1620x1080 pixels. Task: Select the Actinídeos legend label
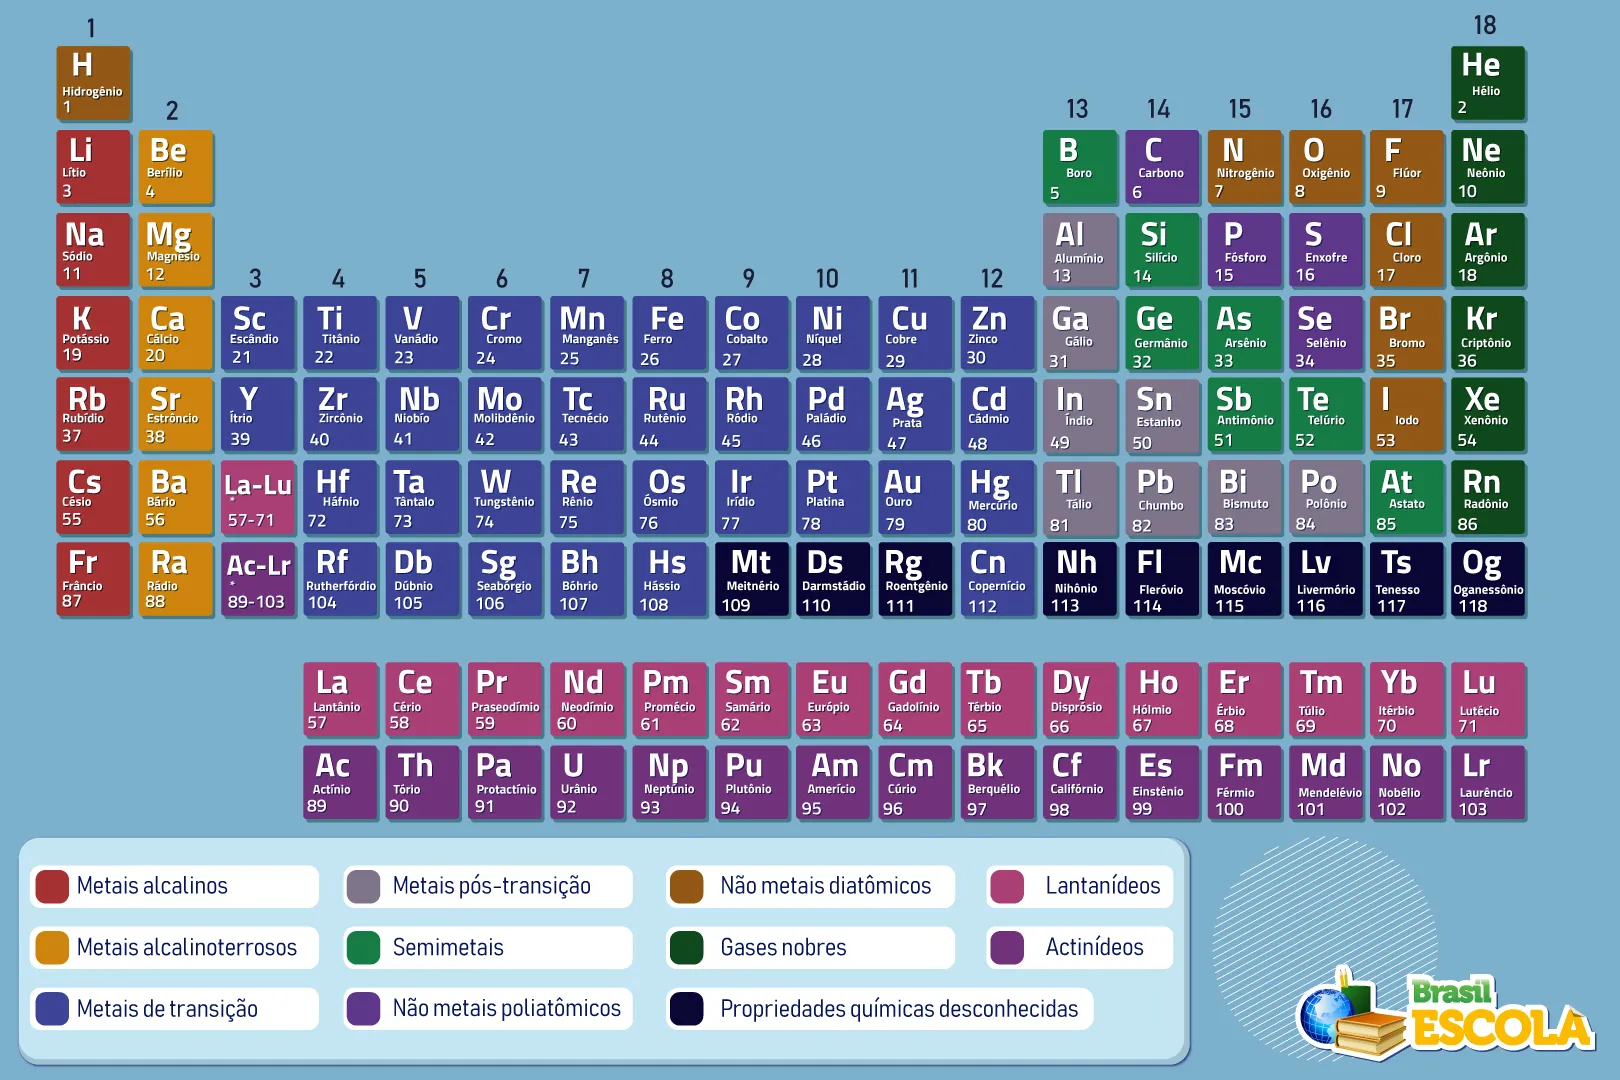click(x=1095, y=947)
